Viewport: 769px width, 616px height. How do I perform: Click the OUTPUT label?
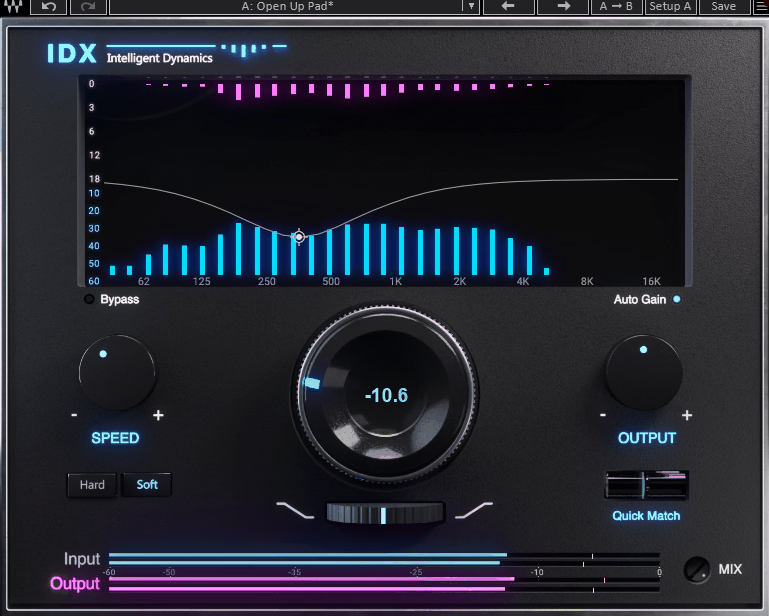tap(647, 438)
